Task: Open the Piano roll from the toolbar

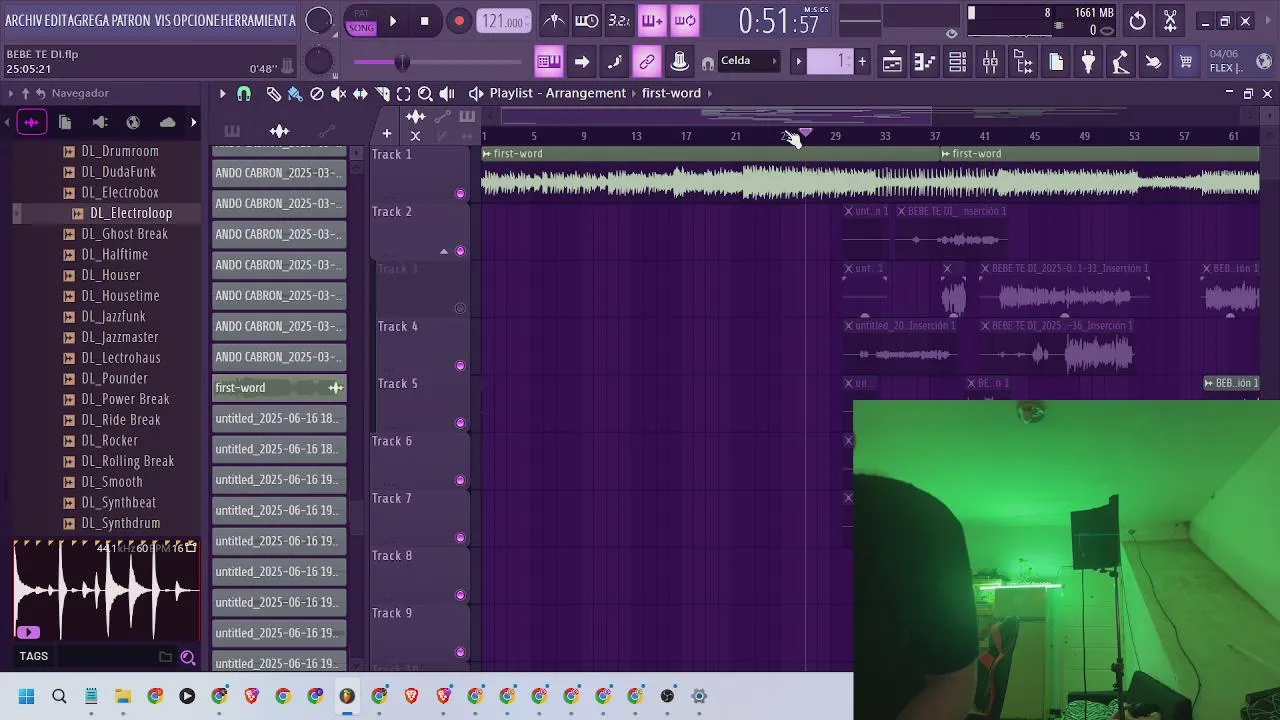Action: (x=925, y=62)
